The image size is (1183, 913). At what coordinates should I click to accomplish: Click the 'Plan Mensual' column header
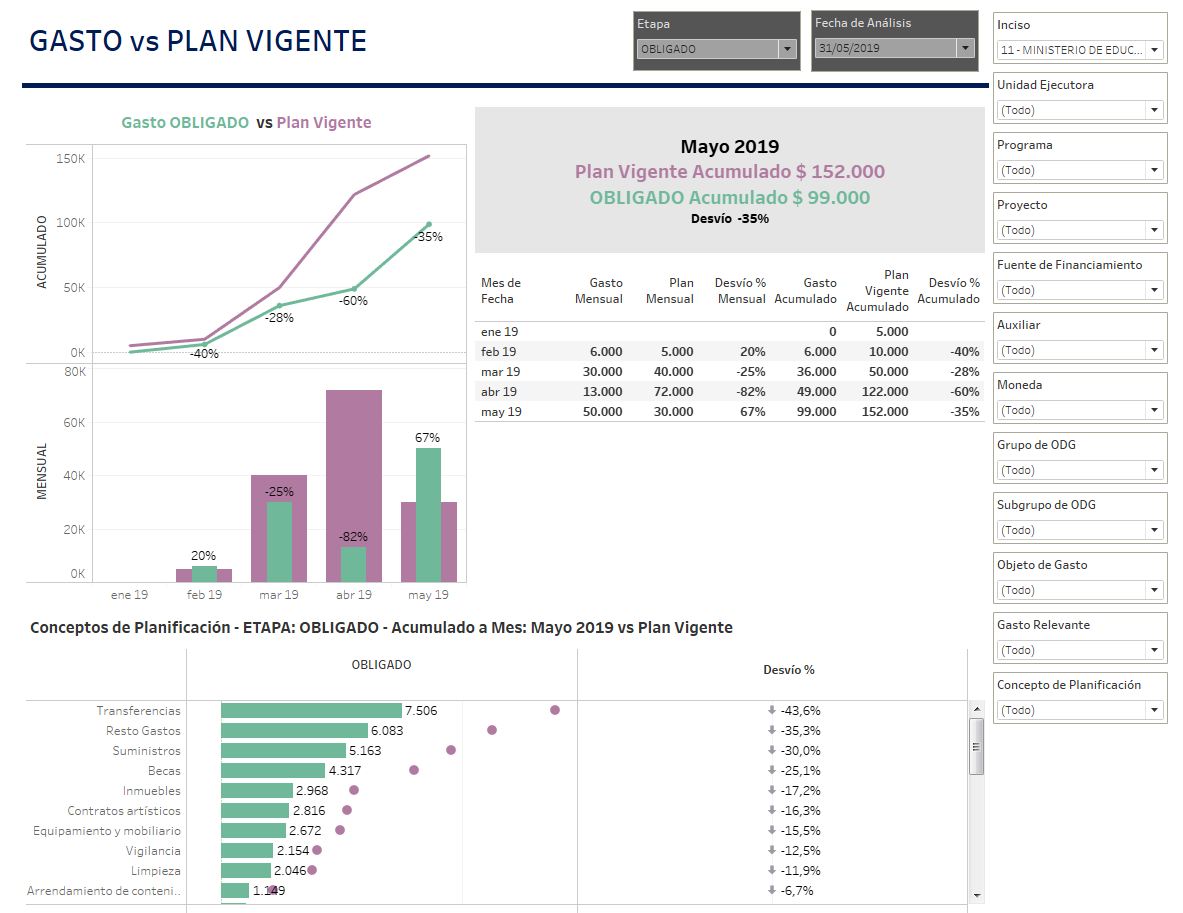tap(670, 290)
